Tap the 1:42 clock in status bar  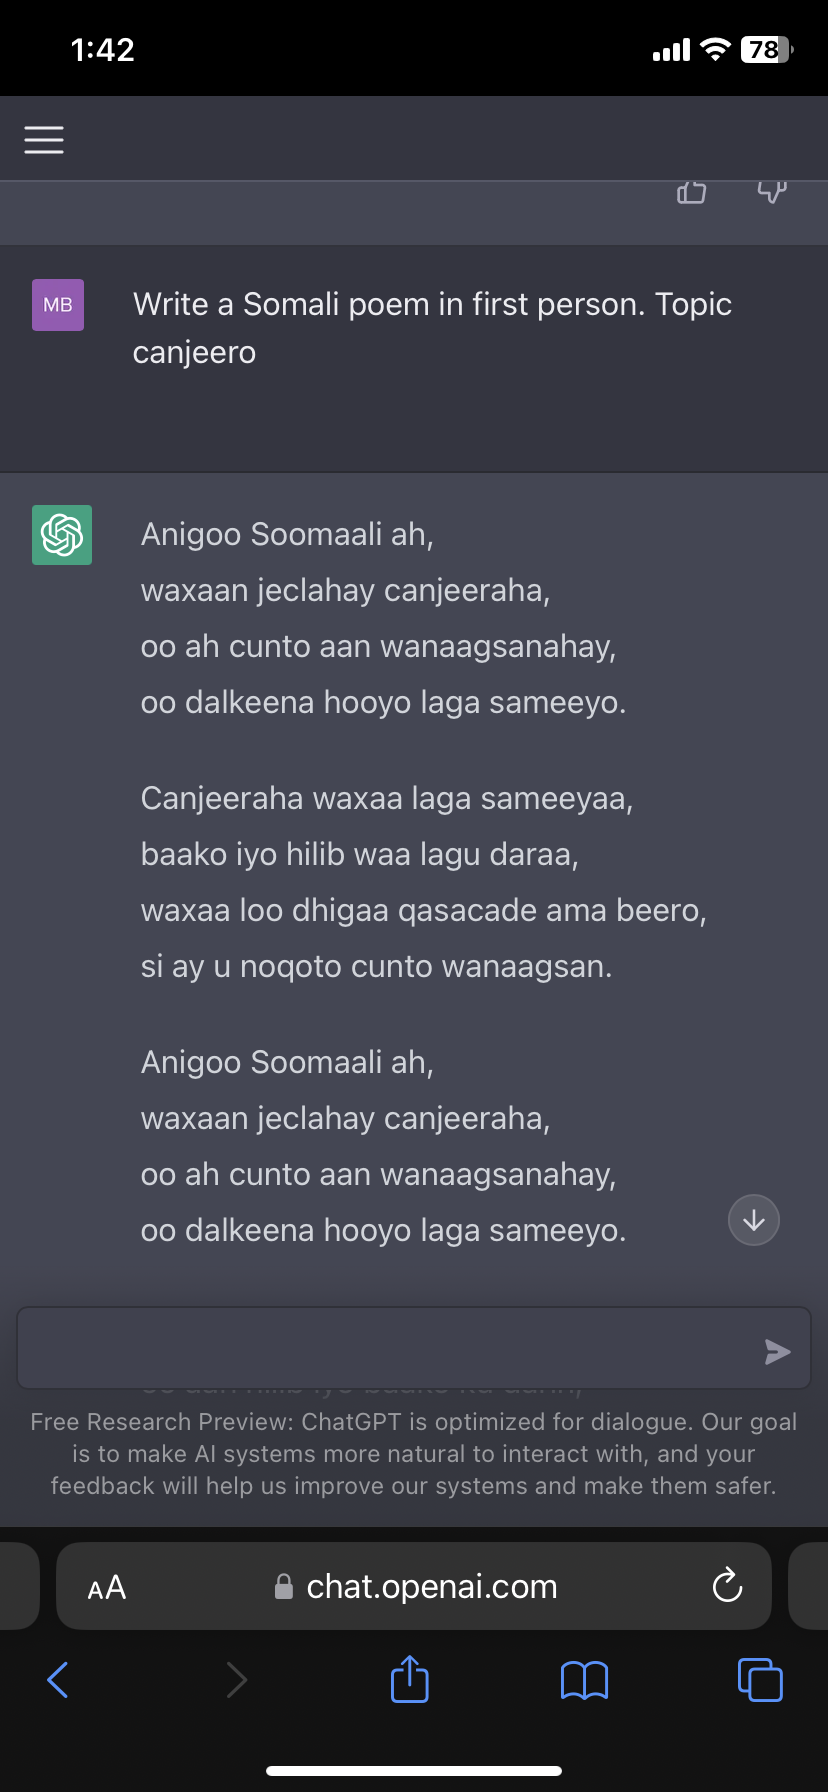coord(103,50)
